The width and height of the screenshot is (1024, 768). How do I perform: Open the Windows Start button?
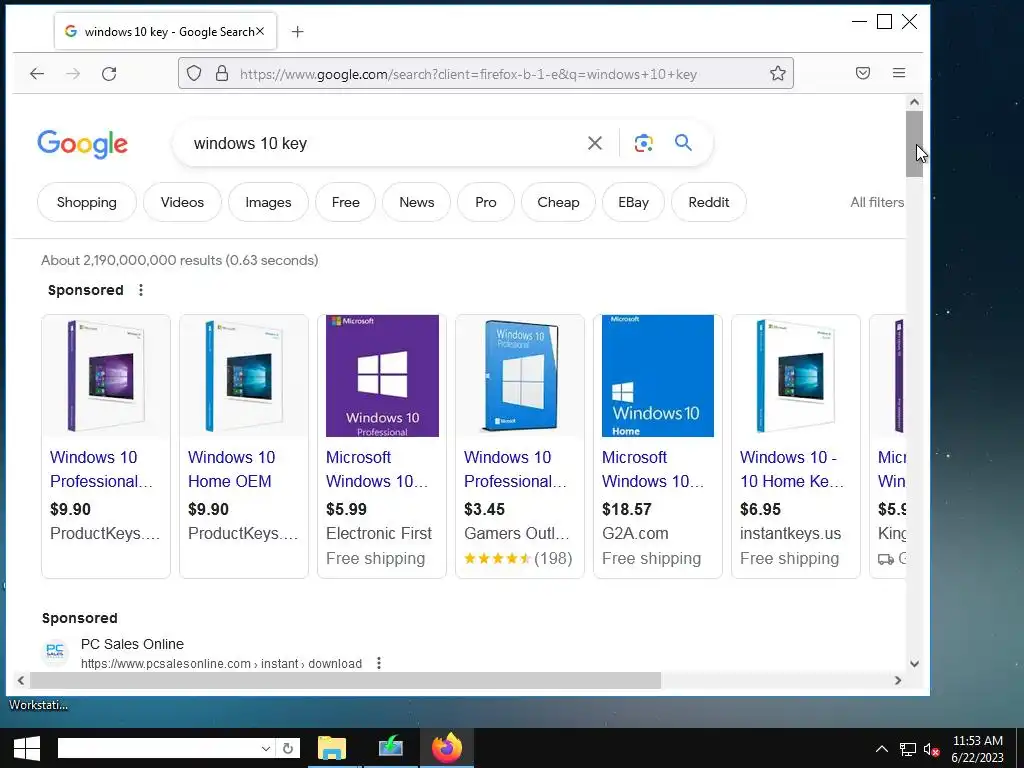tap(27, 748)
